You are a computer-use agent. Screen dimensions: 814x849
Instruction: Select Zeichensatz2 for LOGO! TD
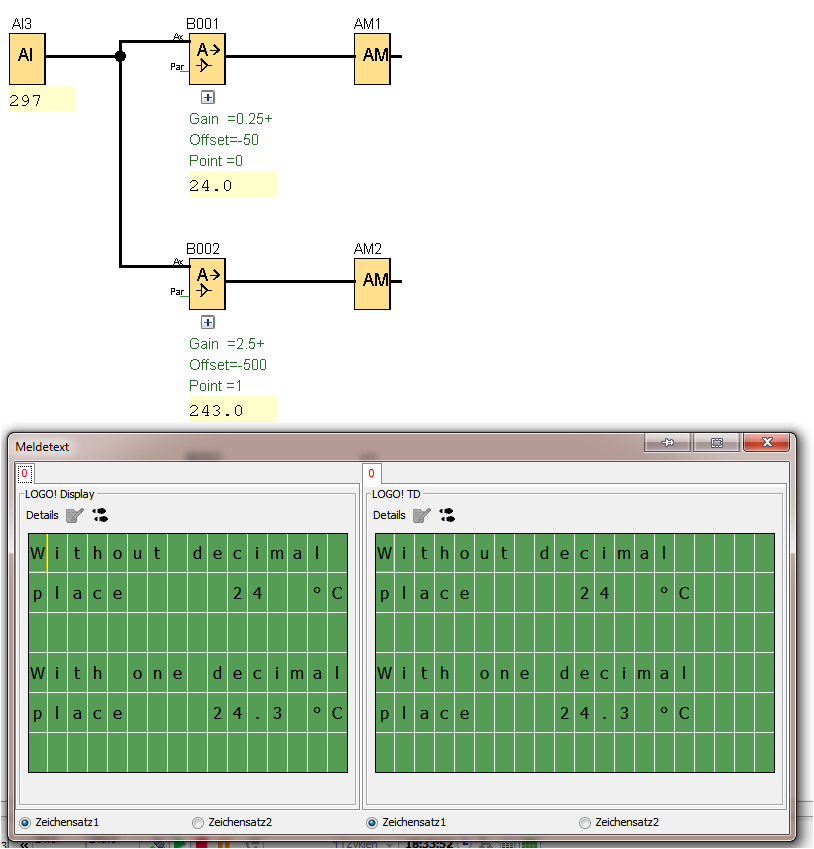(585, 822)
